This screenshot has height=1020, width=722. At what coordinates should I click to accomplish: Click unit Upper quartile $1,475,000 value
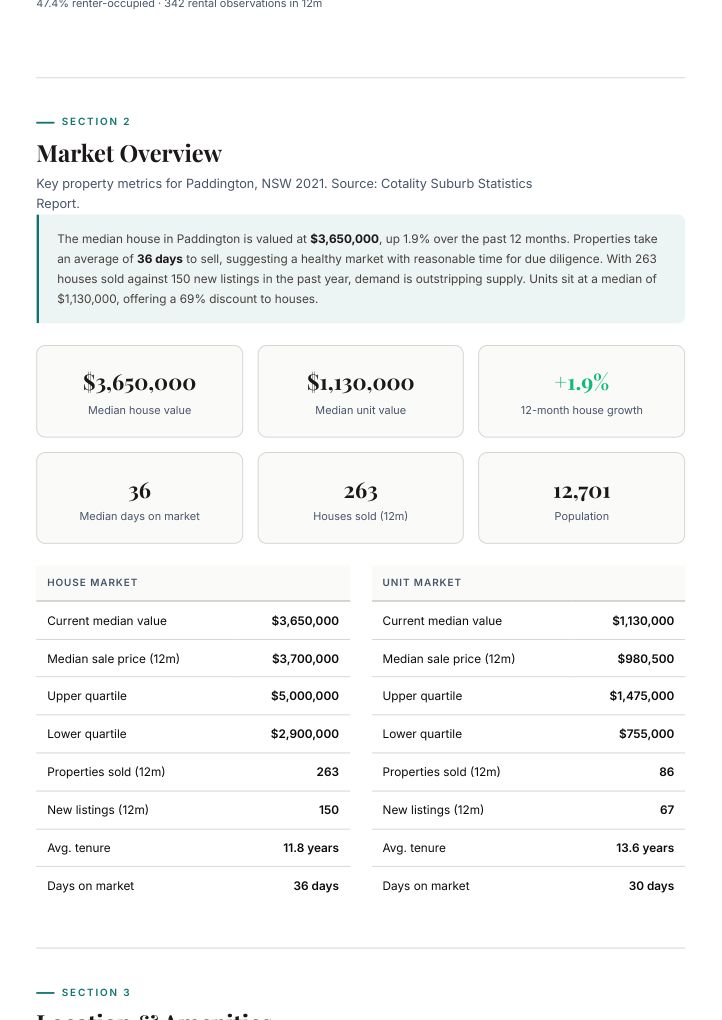click(642, 696)
